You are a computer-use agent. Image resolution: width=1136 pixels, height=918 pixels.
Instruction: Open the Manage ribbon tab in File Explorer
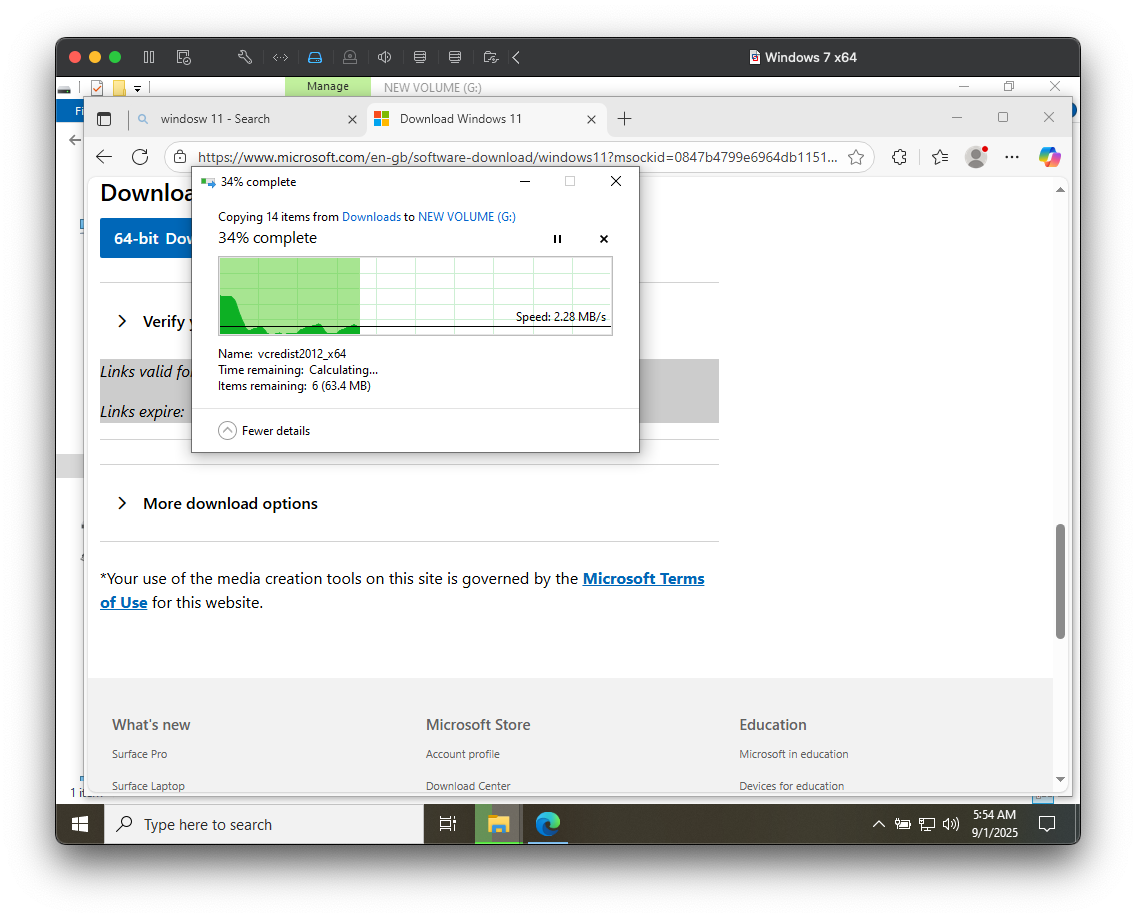point(327,86)
